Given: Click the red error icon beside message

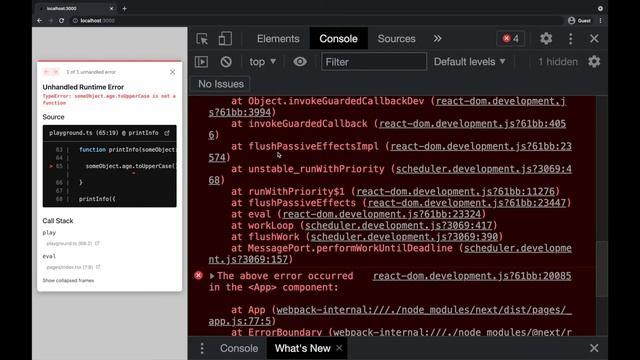Looking at the screenshot, I should click(198, 276).
